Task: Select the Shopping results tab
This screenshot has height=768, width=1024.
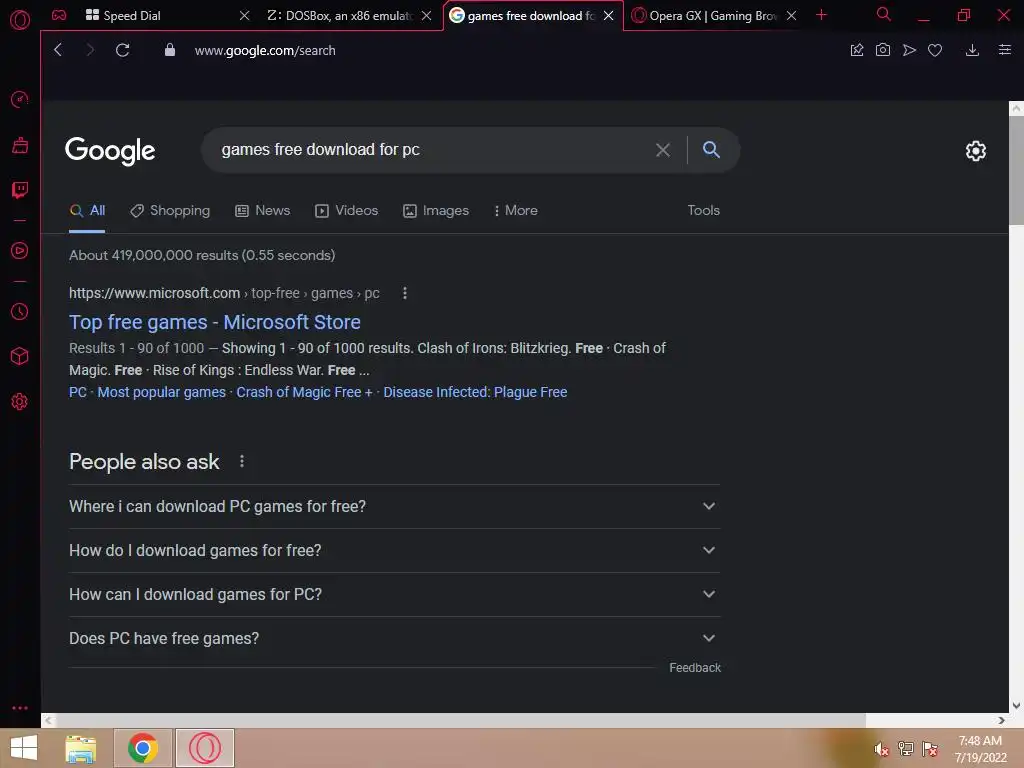Action: tap(170, 210)
